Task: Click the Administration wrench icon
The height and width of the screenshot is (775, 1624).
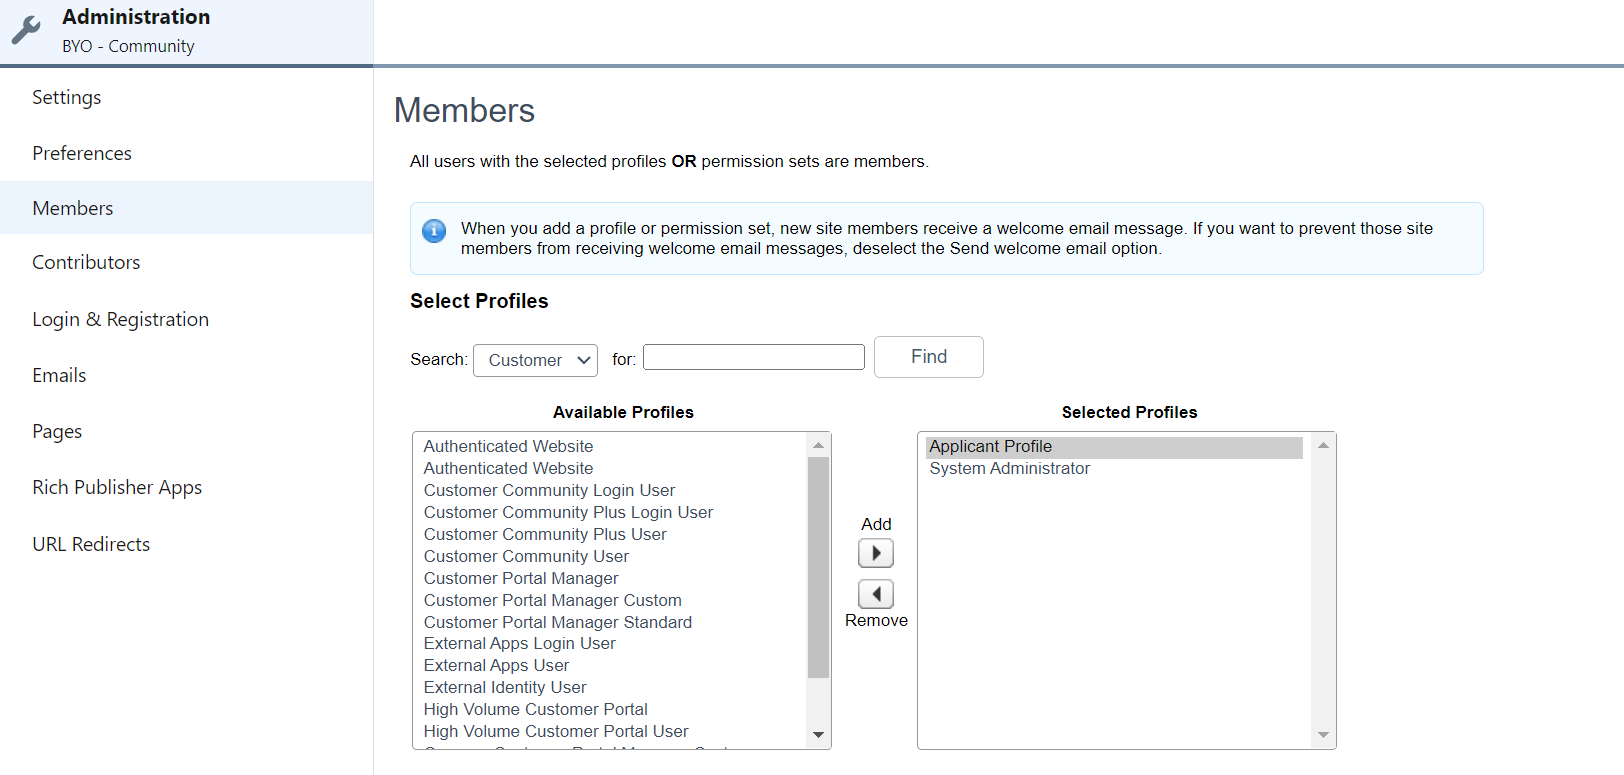Action: click(x=26, y=30)
